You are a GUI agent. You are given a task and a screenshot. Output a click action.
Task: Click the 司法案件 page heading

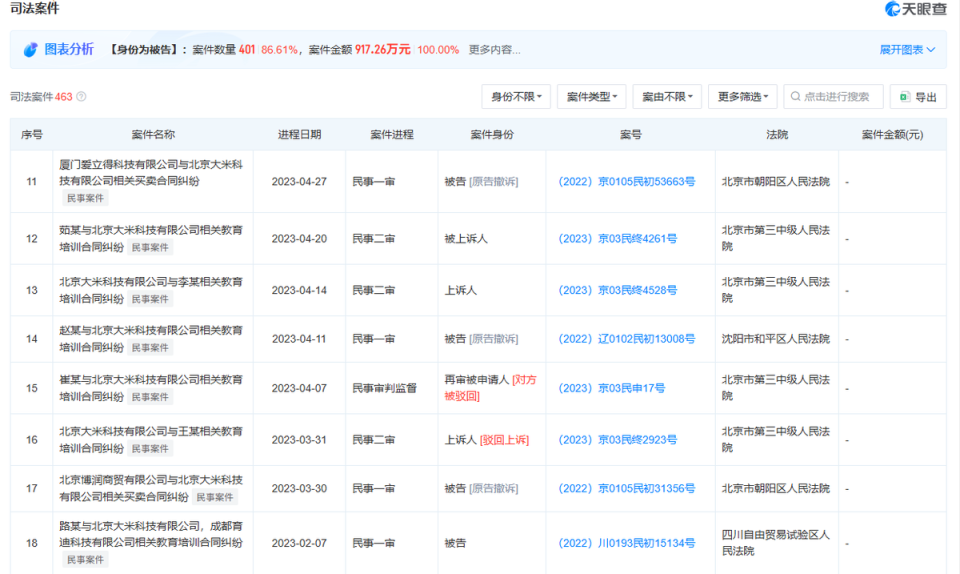tap(34, 9)
